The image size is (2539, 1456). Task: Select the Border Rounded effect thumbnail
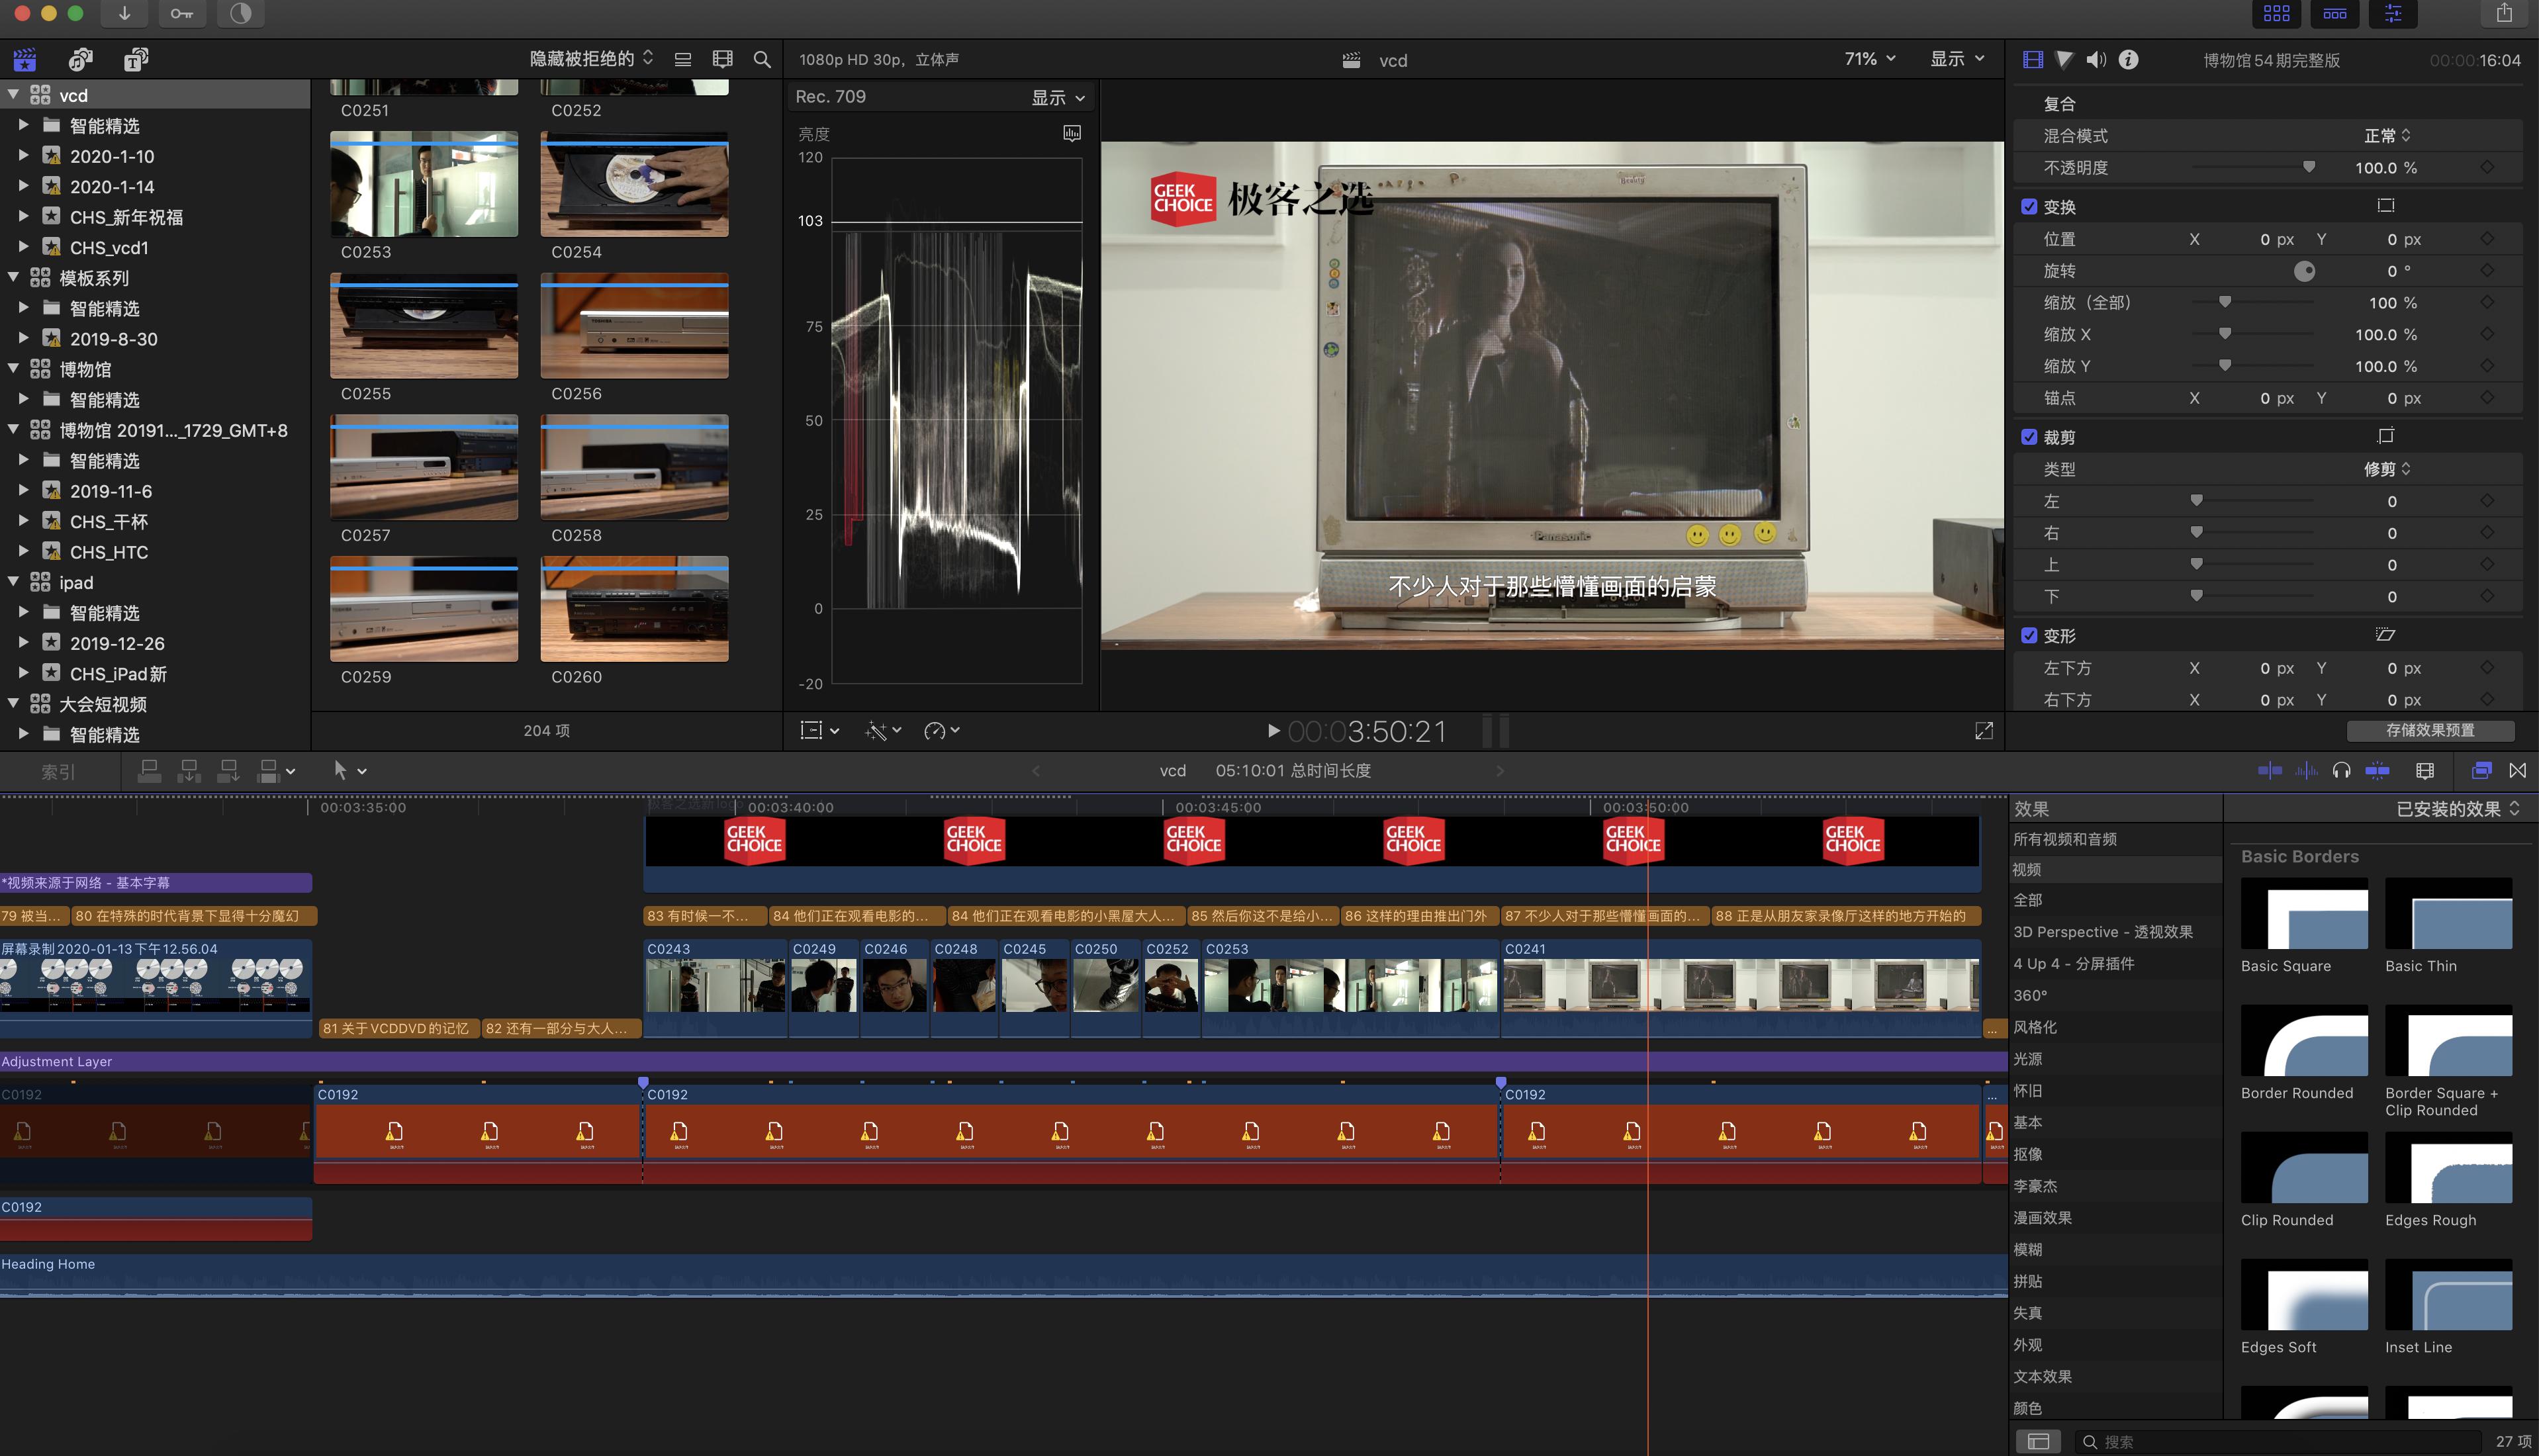[x=2304, y=1040]
